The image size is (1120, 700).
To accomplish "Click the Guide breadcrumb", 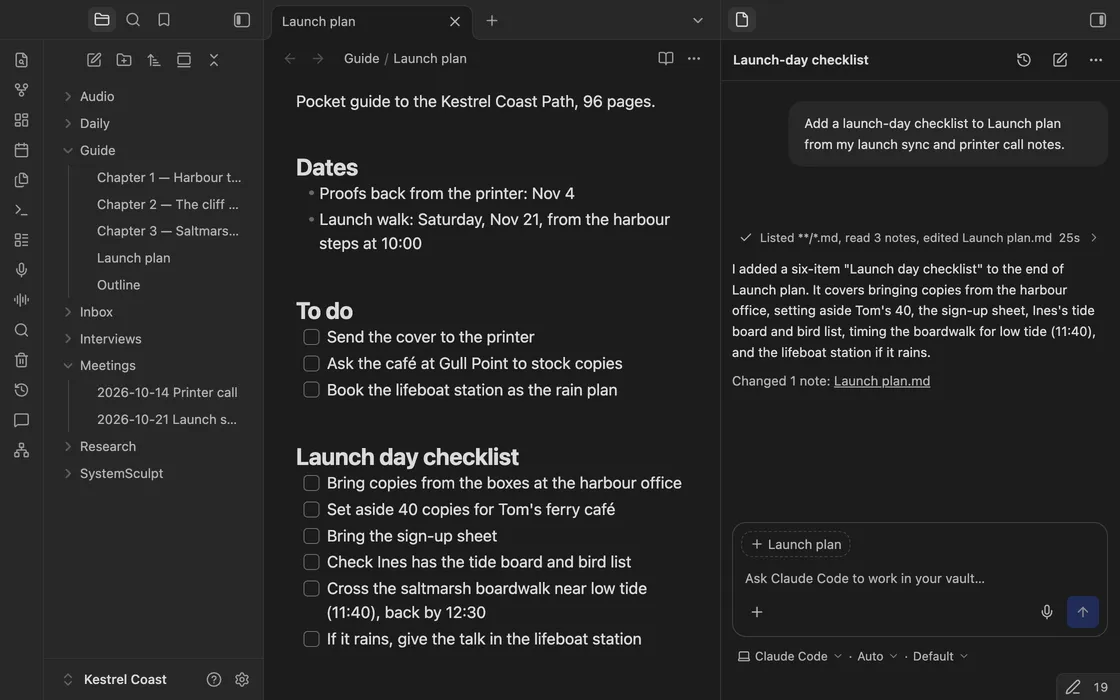I will coord(361,59).
